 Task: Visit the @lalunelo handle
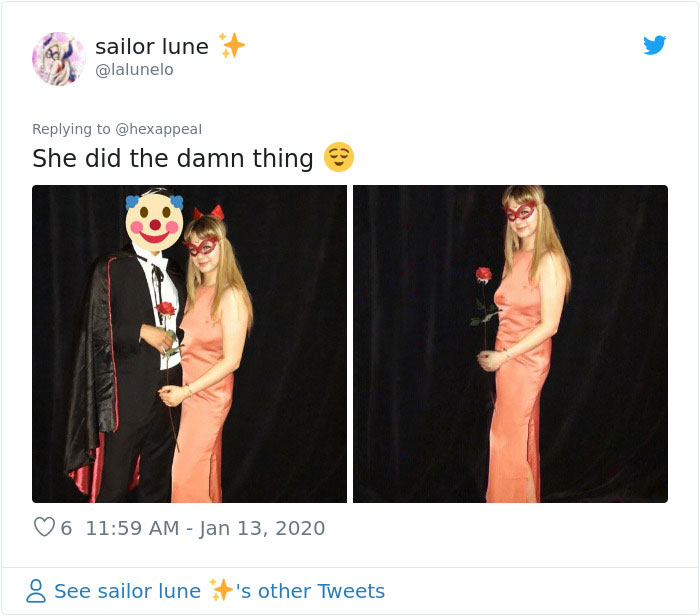134,69
